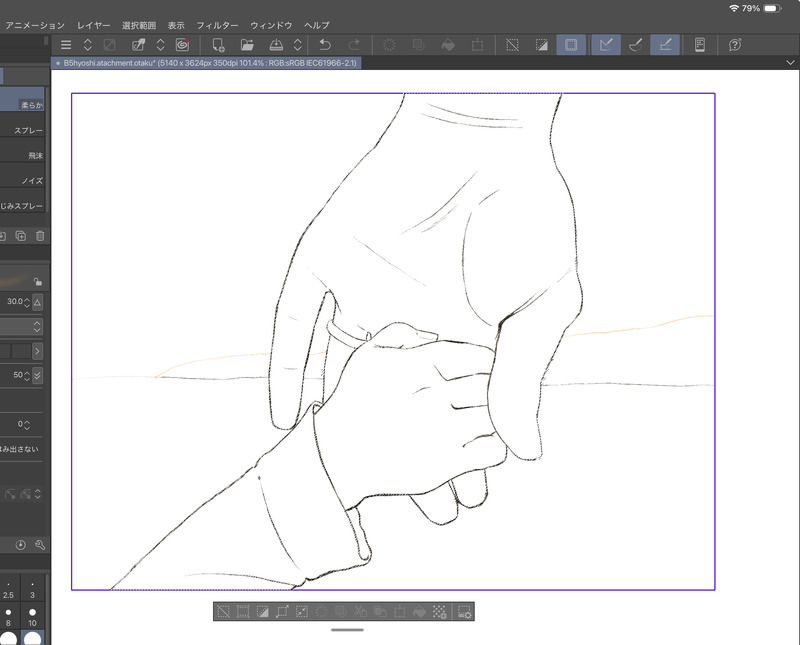Toggle snap to ruler button
800x645 pixels.
[606, 45]
